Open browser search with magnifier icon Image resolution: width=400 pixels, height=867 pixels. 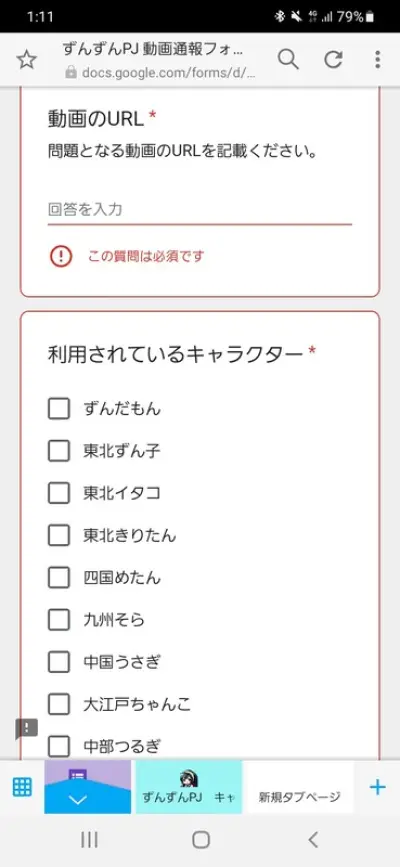pos(288,59)
